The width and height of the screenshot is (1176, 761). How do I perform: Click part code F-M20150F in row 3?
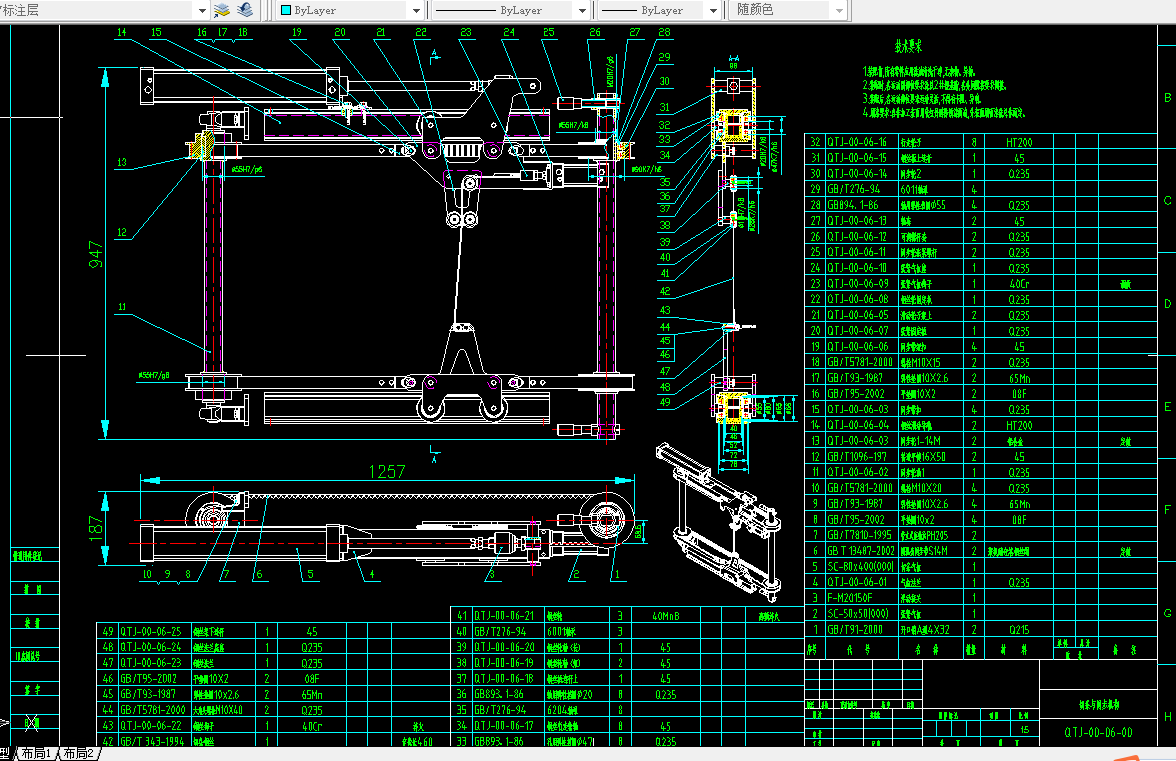(x=850, y=598)
